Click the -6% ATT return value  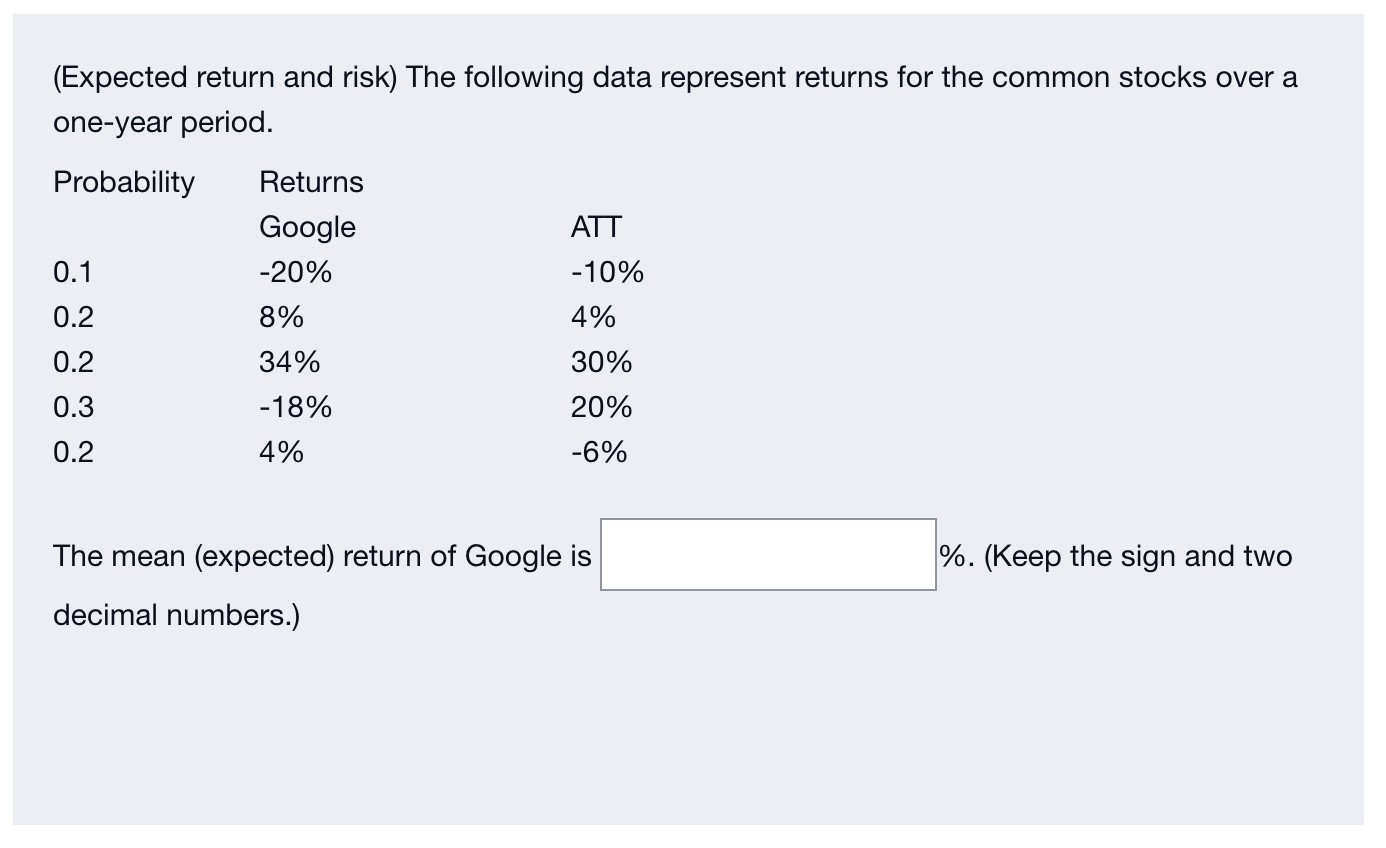[x=597, y=452]
